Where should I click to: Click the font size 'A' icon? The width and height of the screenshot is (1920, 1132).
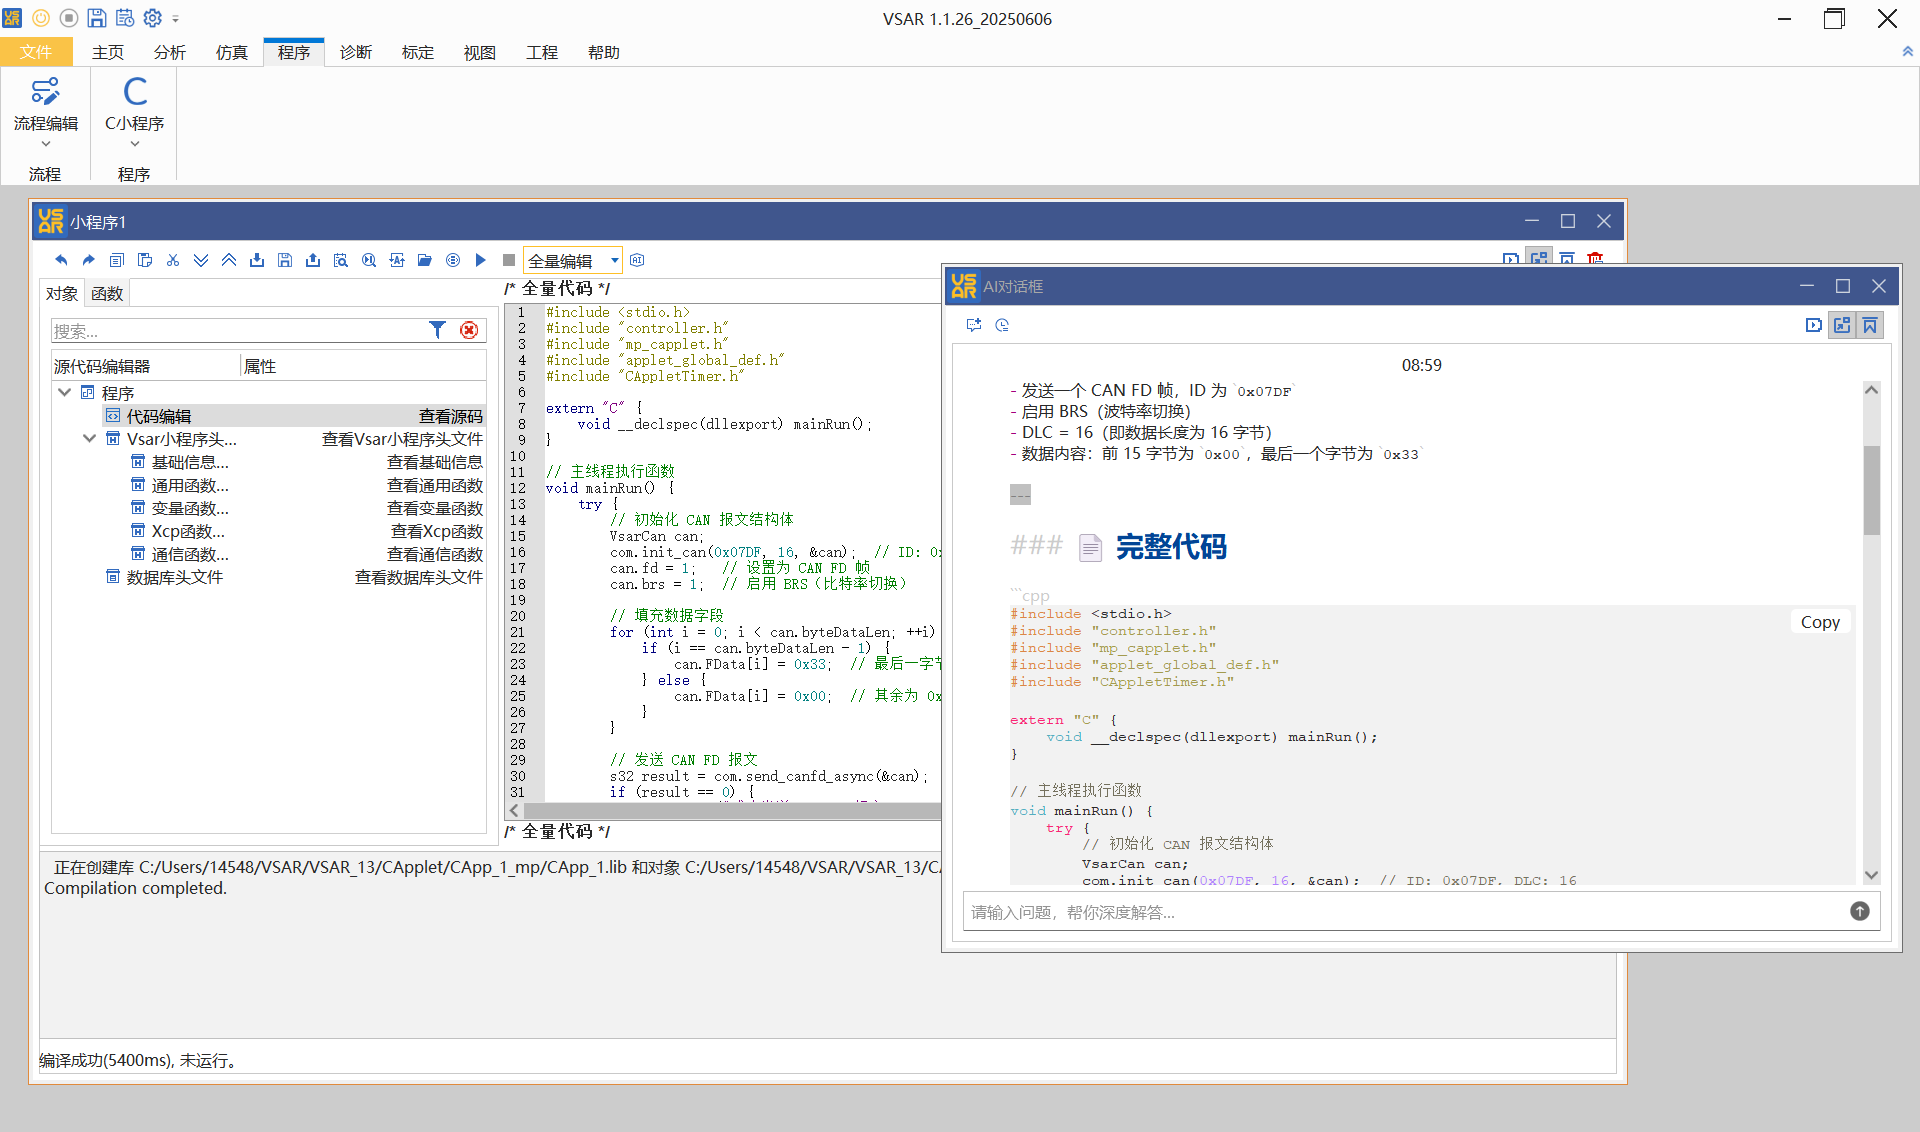[397, 260]
